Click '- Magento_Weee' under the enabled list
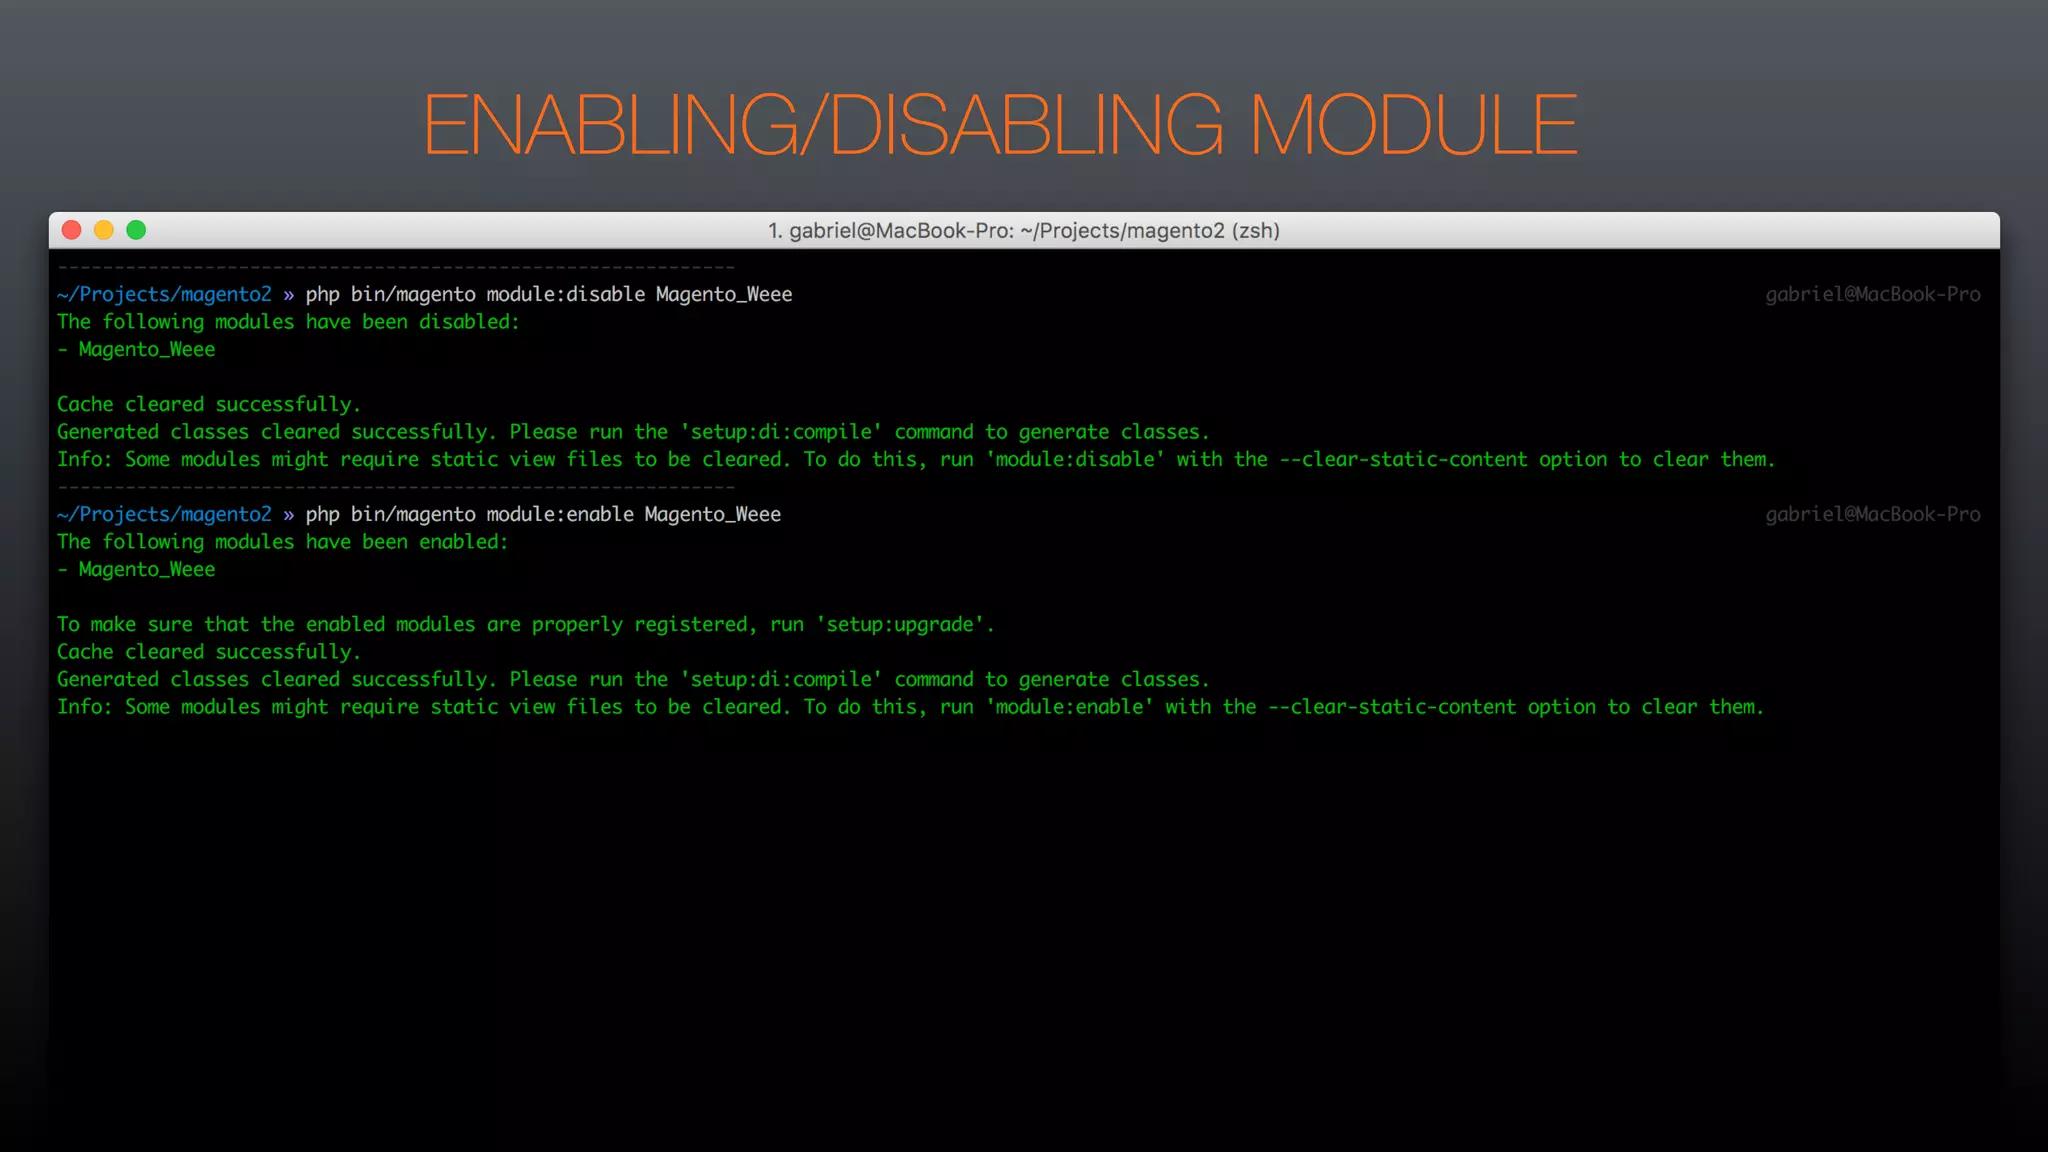Screen dimensions: 2048x1152 136,570
